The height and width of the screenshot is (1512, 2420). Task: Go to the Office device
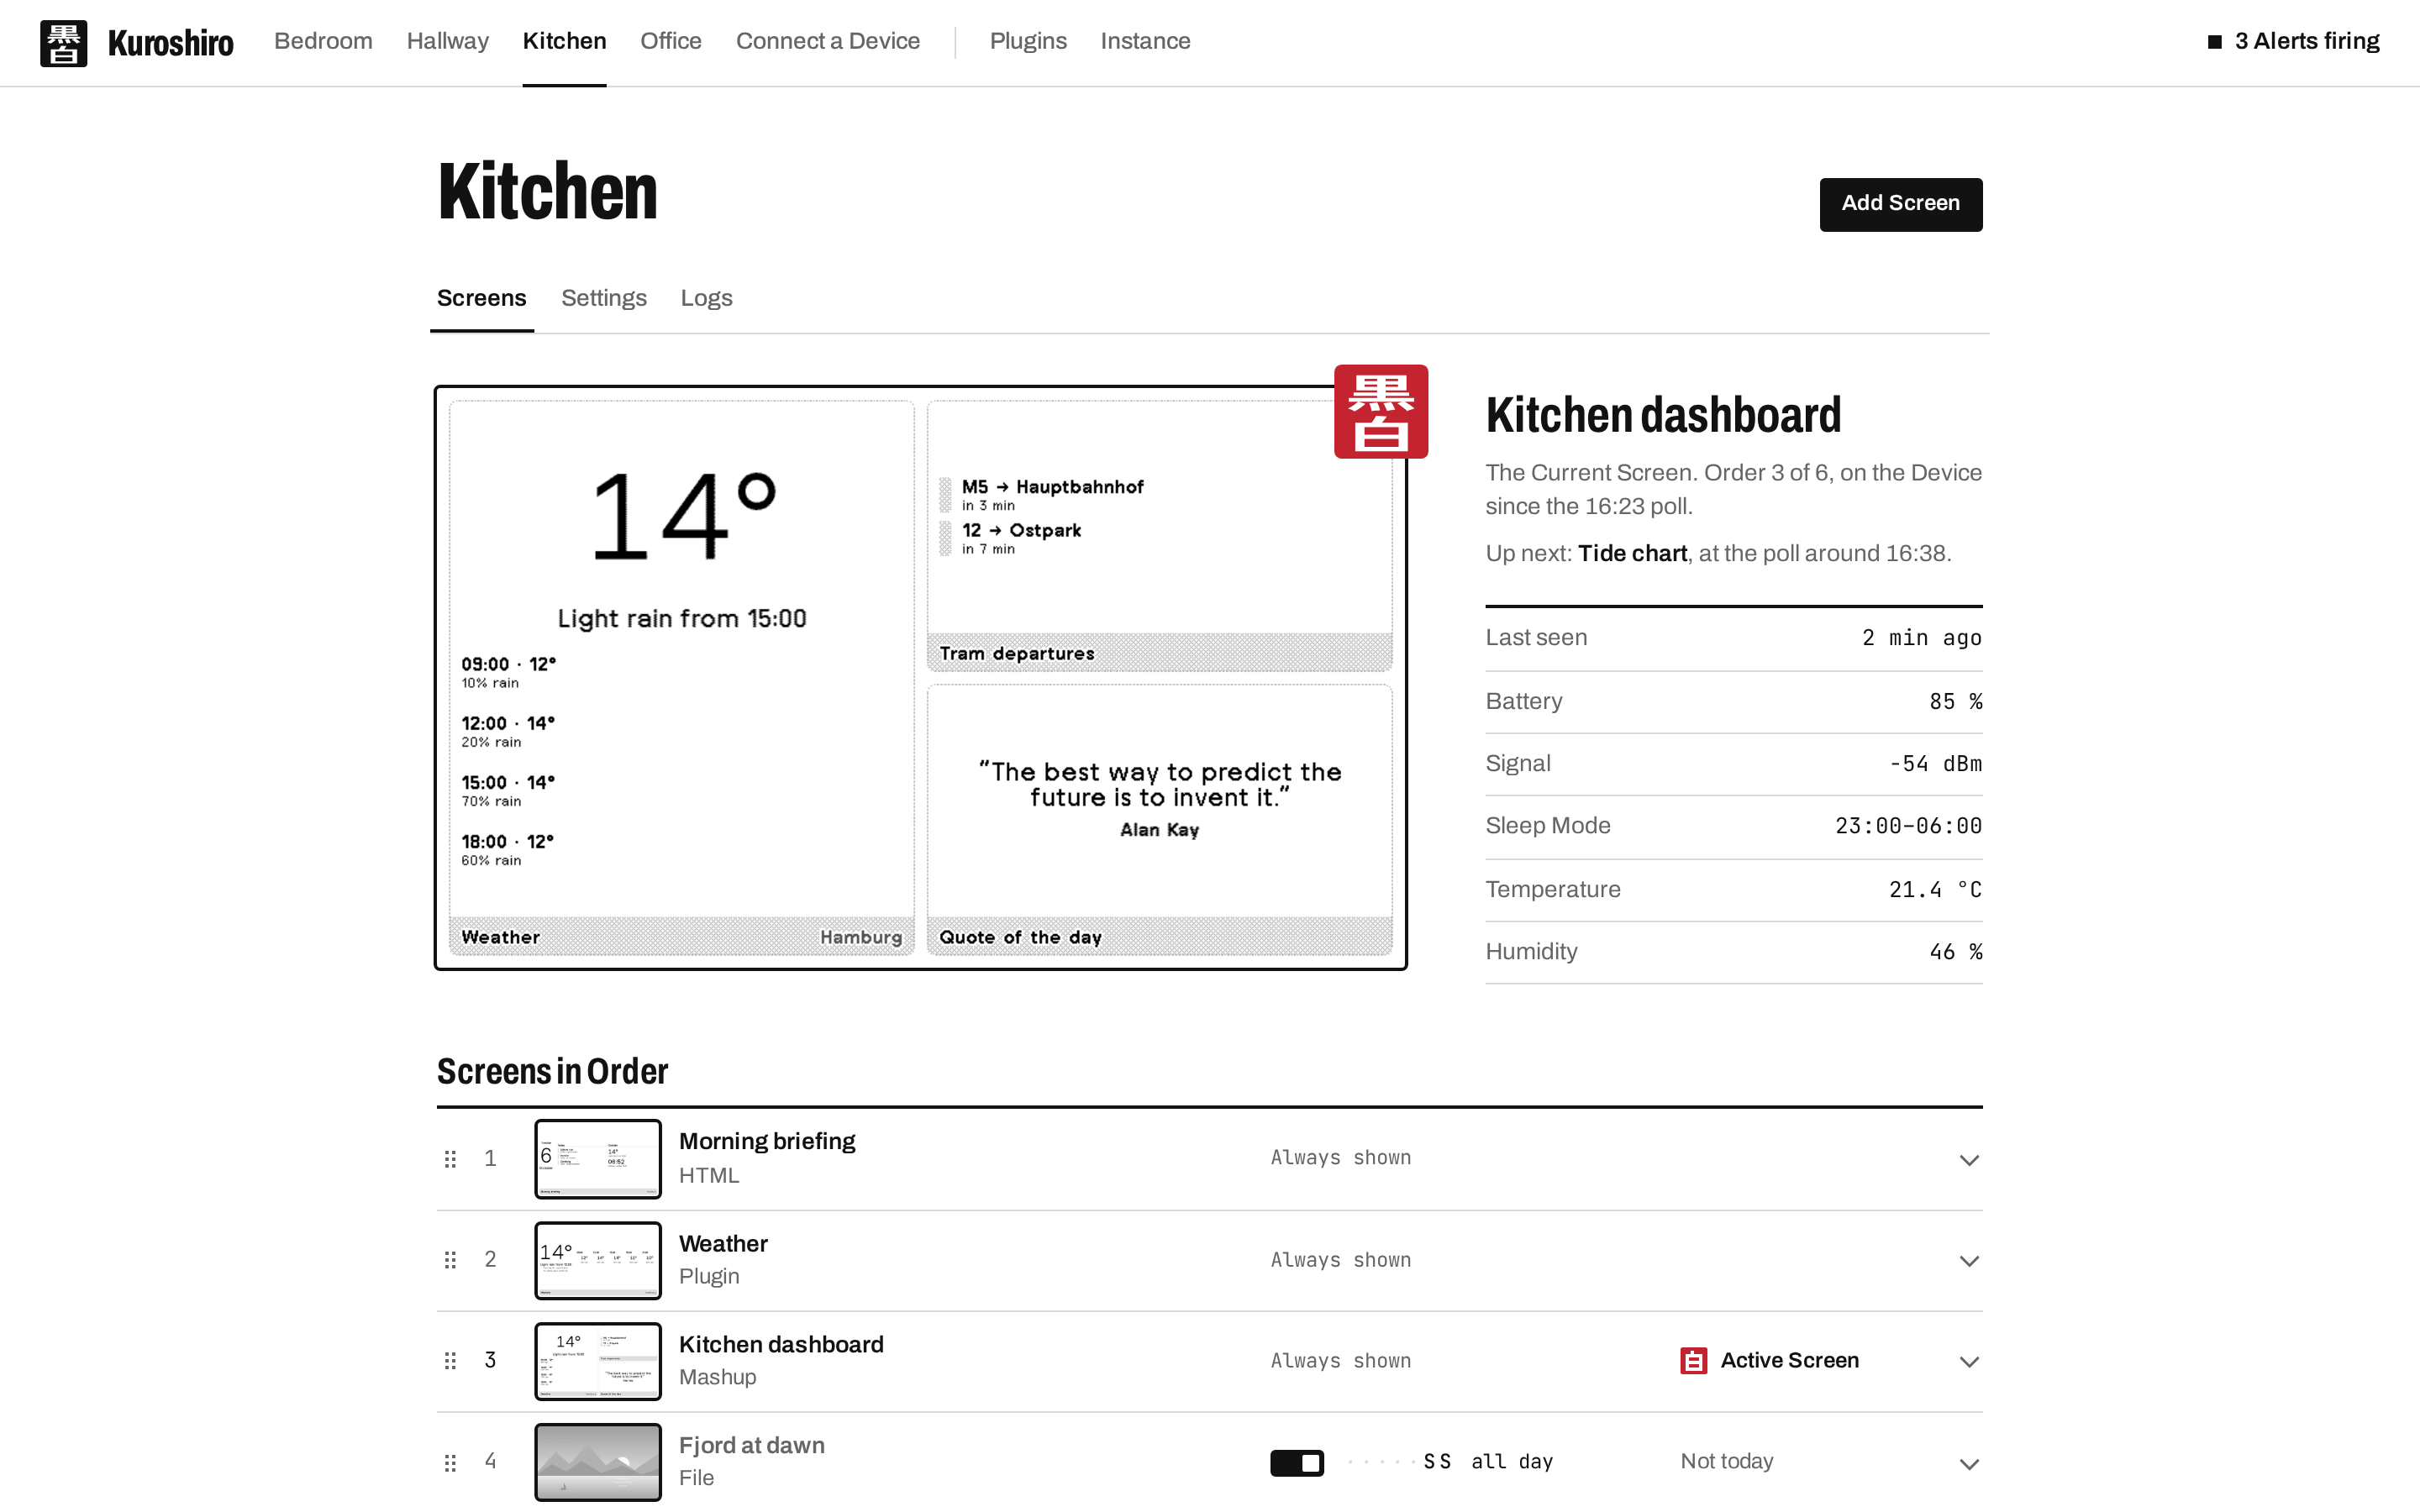[x=670, y=41]
